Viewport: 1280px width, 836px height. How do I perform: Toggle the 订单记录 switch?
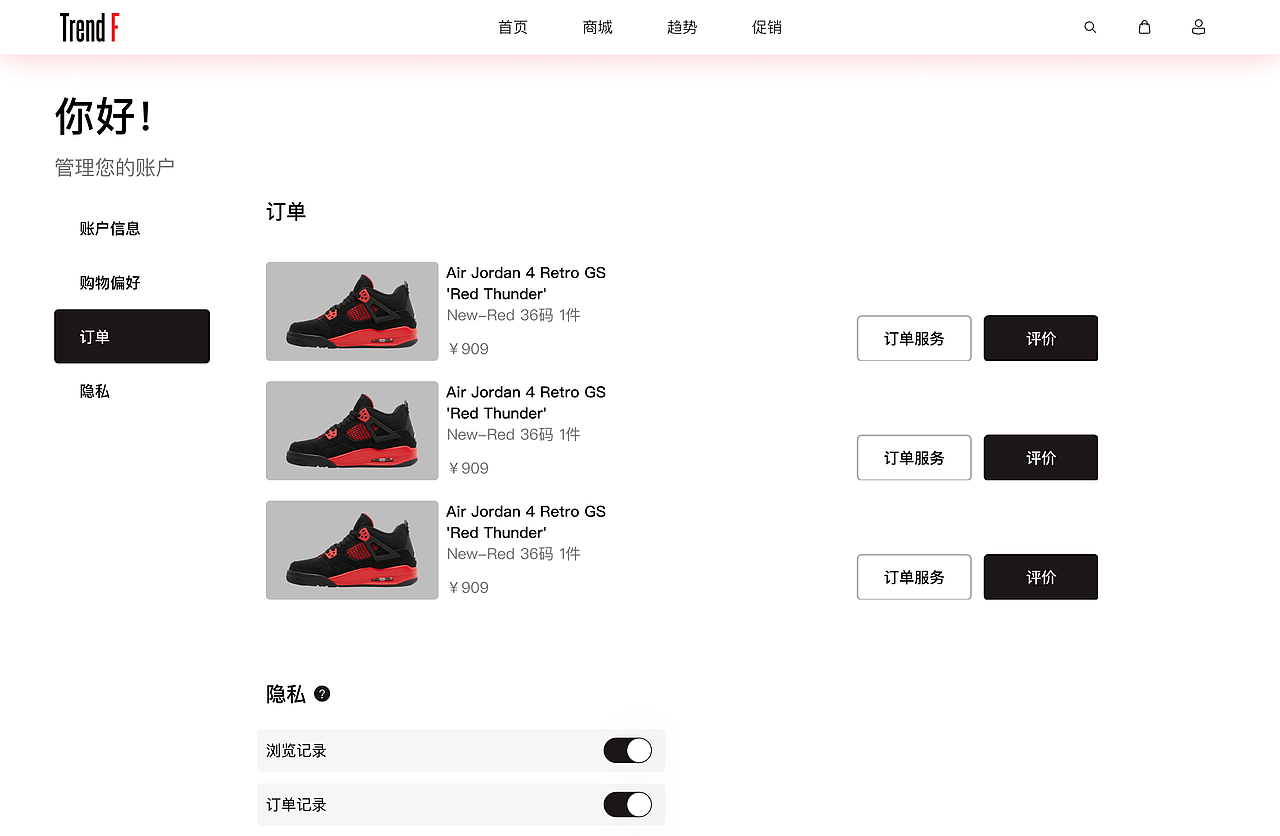627,804
